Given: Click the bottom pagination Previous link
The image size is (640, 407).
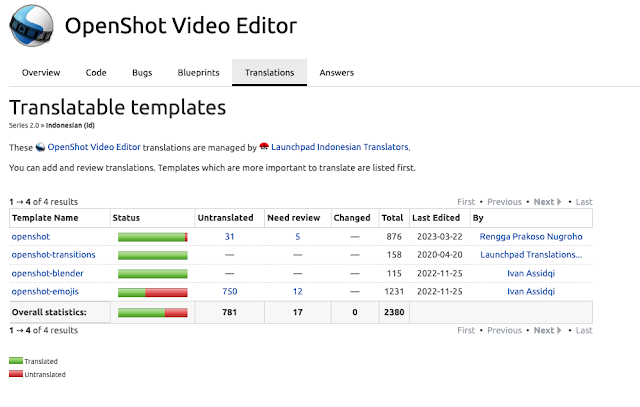Looking at the screenshot, I should tap(504, 330).
